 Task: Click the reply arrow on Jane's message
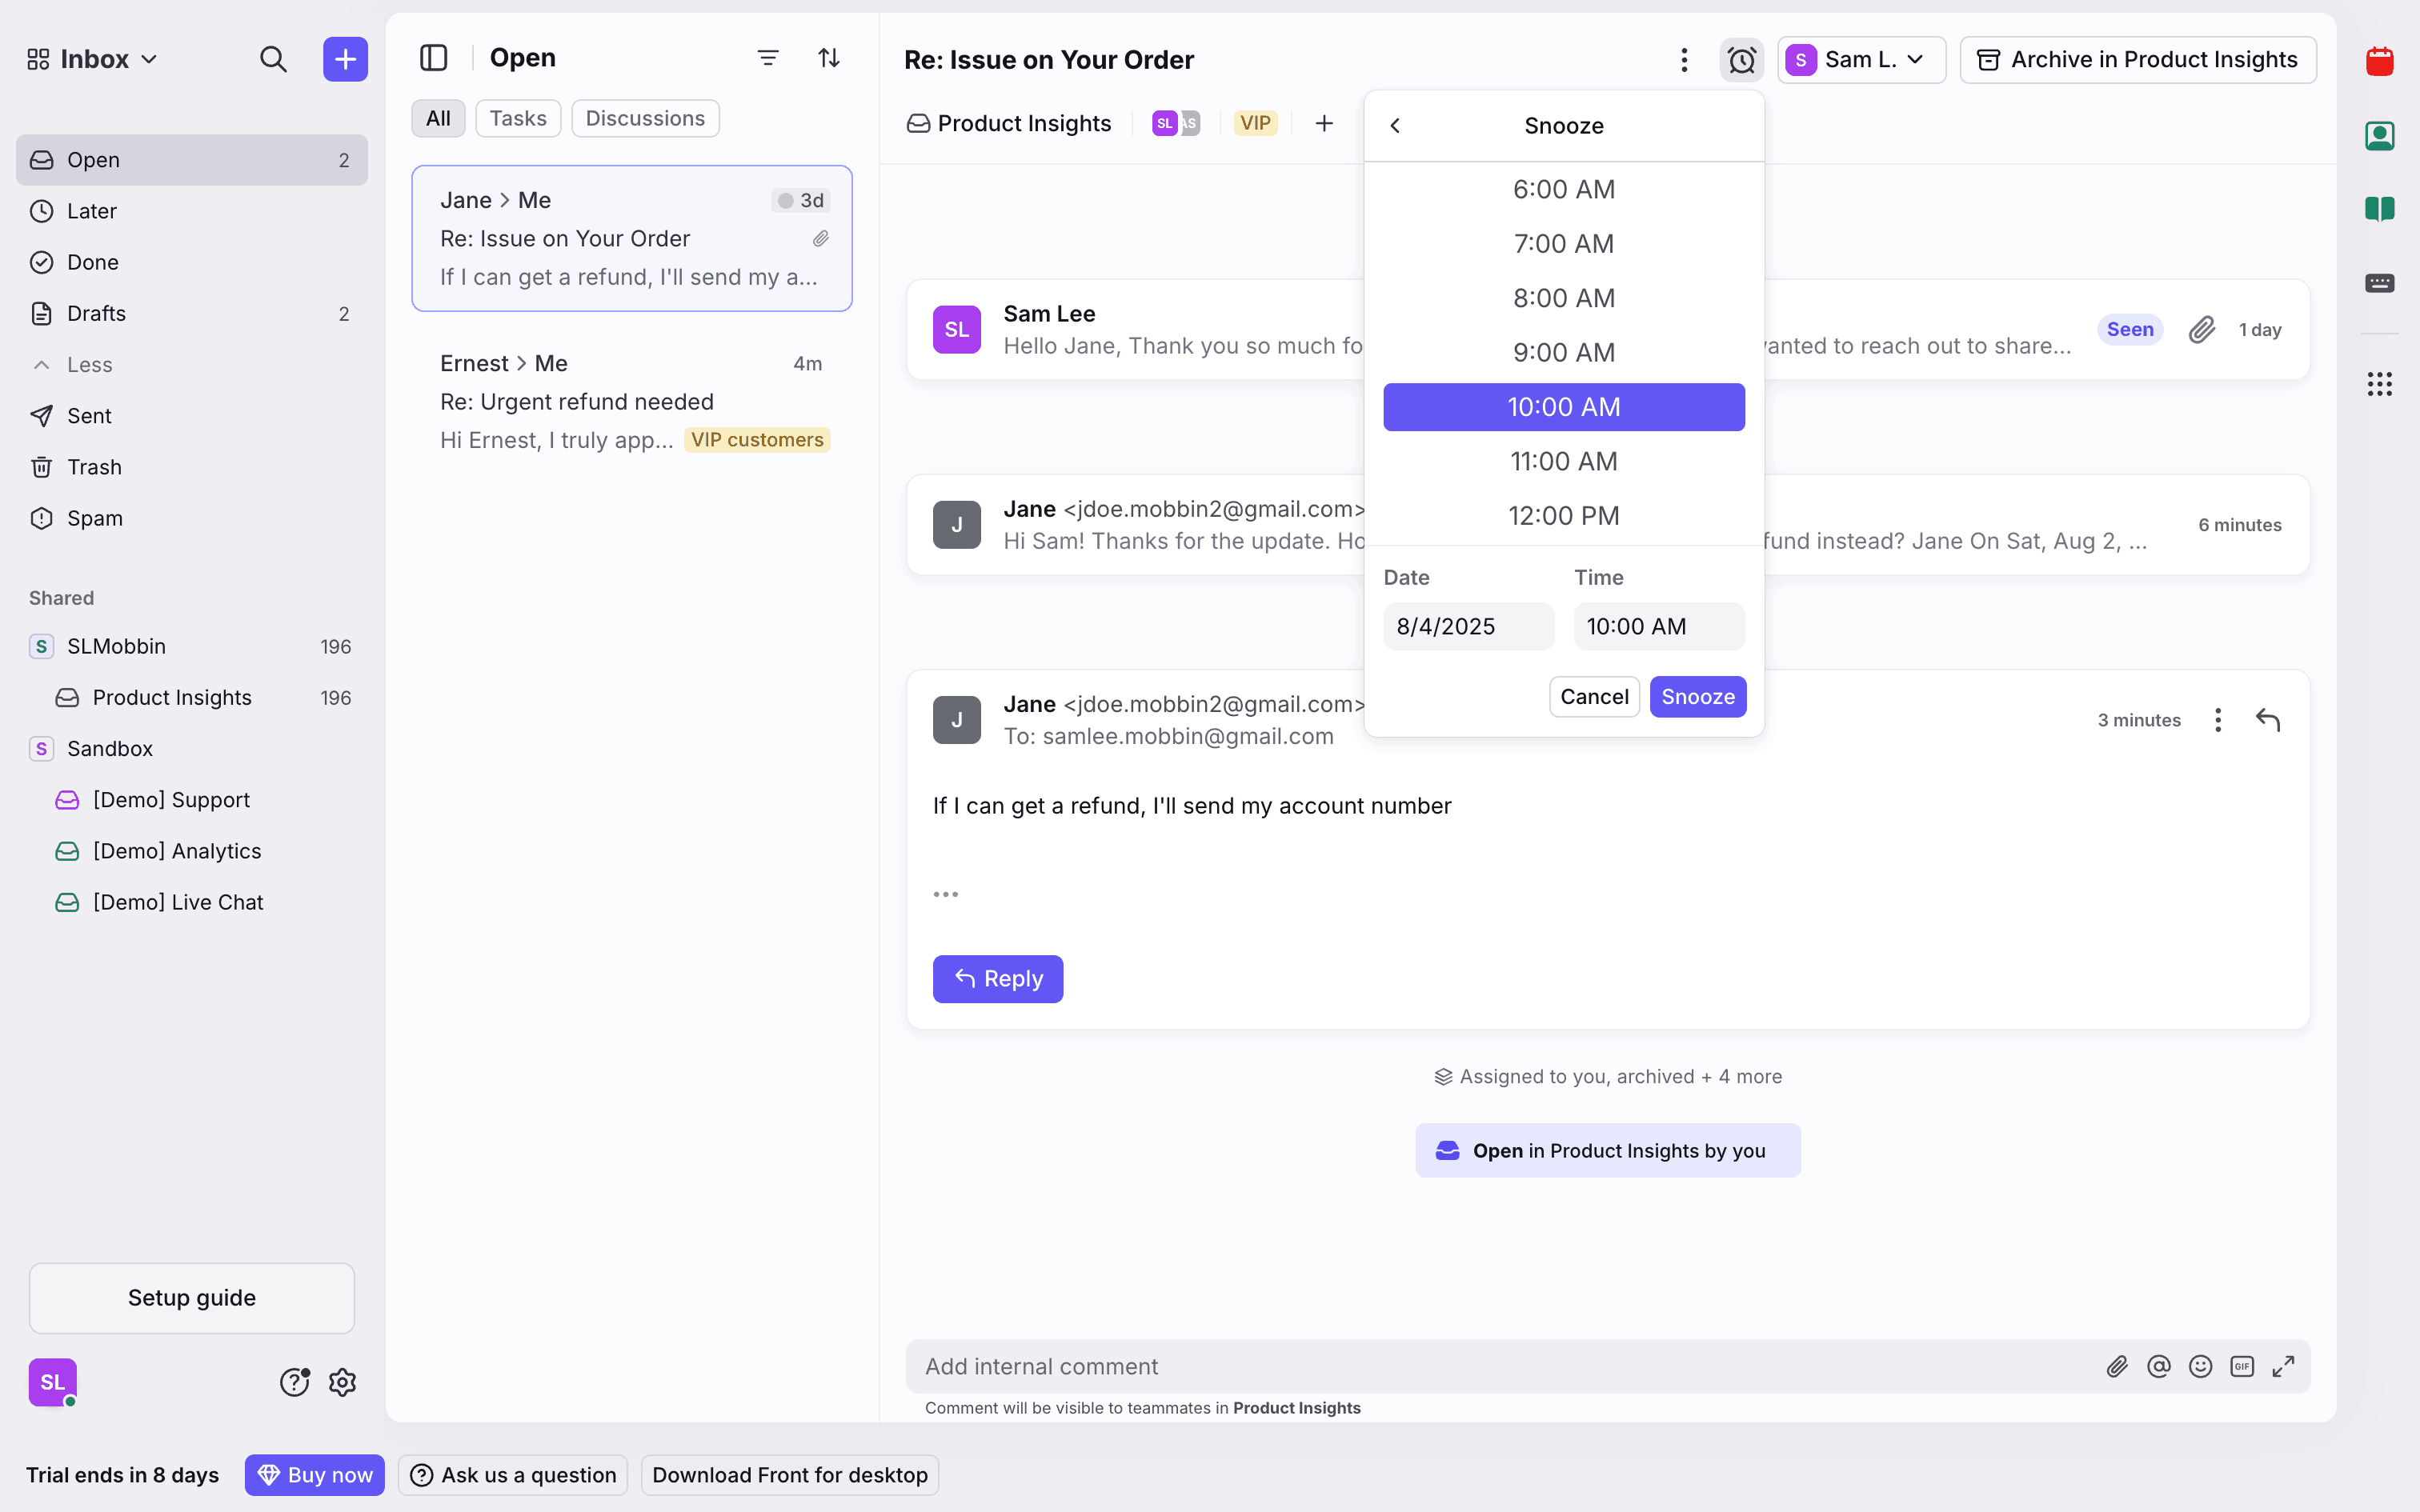(2267, 720)
